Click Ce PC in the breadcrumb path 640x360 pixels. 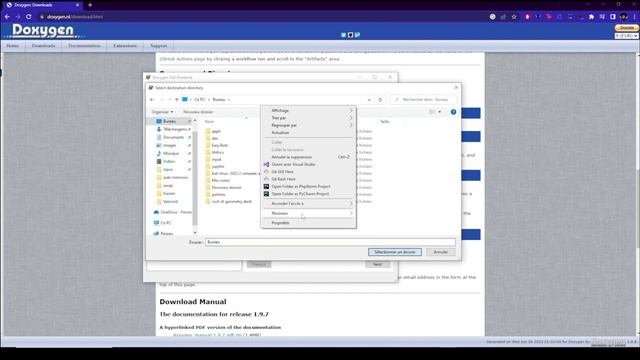(200, 100)
